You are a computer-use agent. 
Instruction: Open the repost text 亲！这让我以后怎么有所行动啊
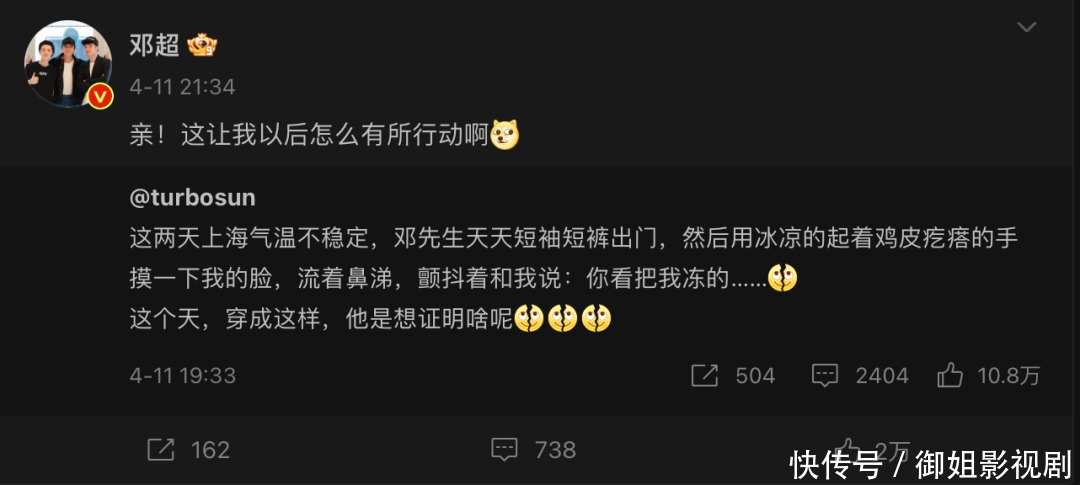click(x=309, y=136)
